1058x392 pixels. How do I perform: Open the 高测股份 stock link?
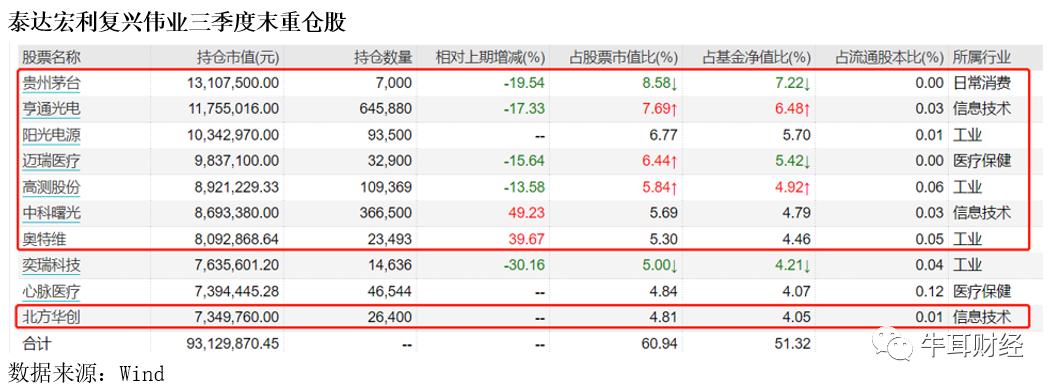tap(51, 187)
